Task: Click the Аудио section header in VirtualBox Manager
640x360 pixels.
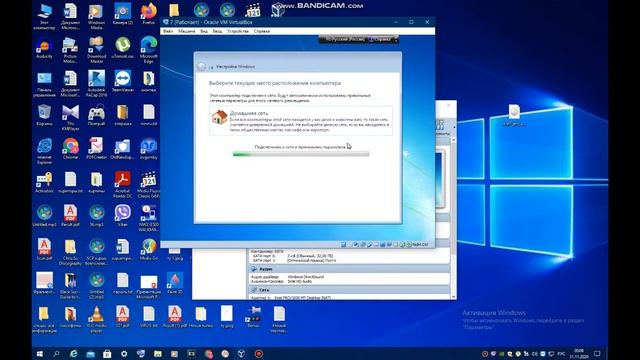Action: [349, 269]
